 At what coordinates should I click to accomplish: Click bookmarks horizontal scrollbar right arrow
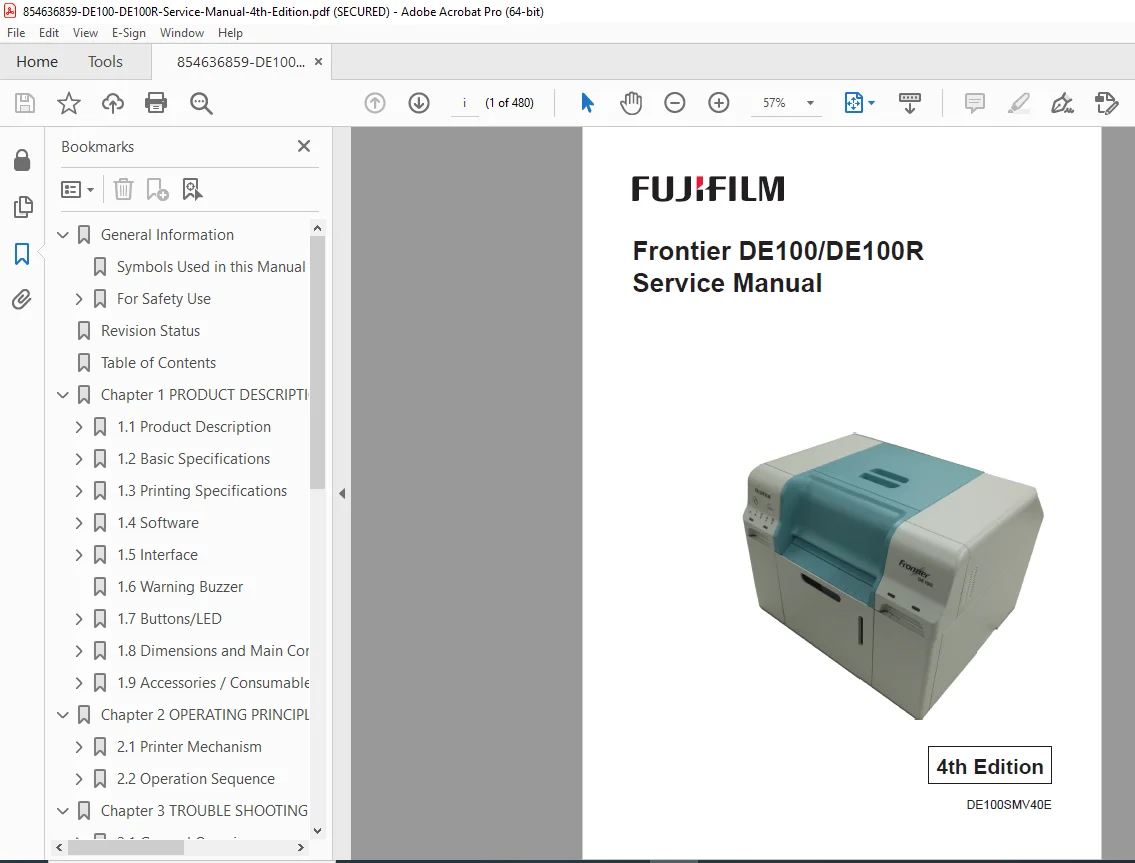pos(300,847)
